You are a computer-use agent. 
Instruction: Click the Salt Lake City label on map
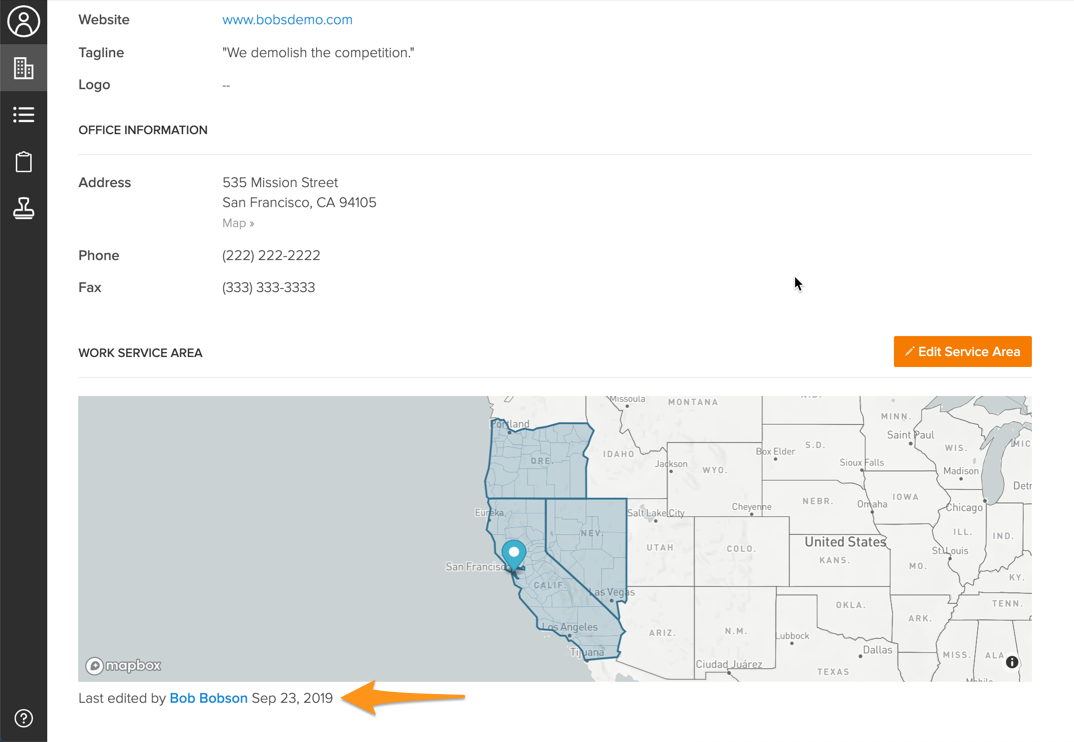coord(656,513)
